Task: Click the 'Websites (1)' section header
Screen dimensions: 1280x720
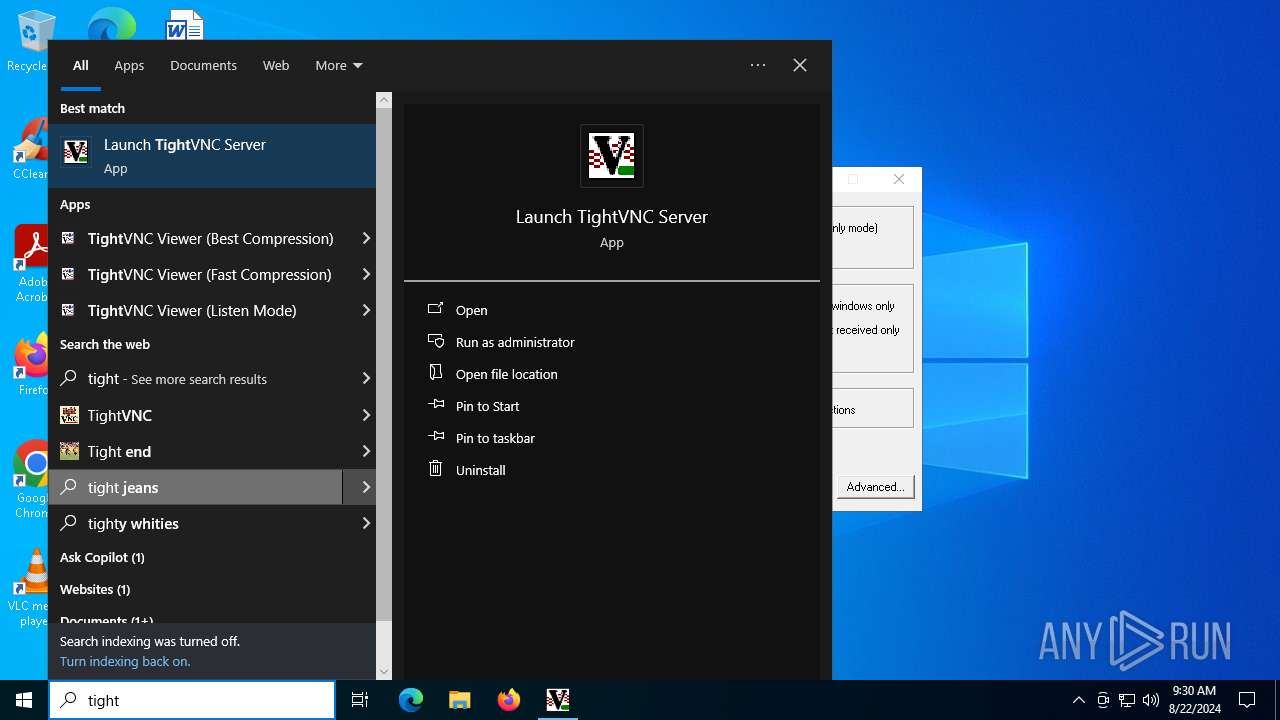Action: coord(95,589)
